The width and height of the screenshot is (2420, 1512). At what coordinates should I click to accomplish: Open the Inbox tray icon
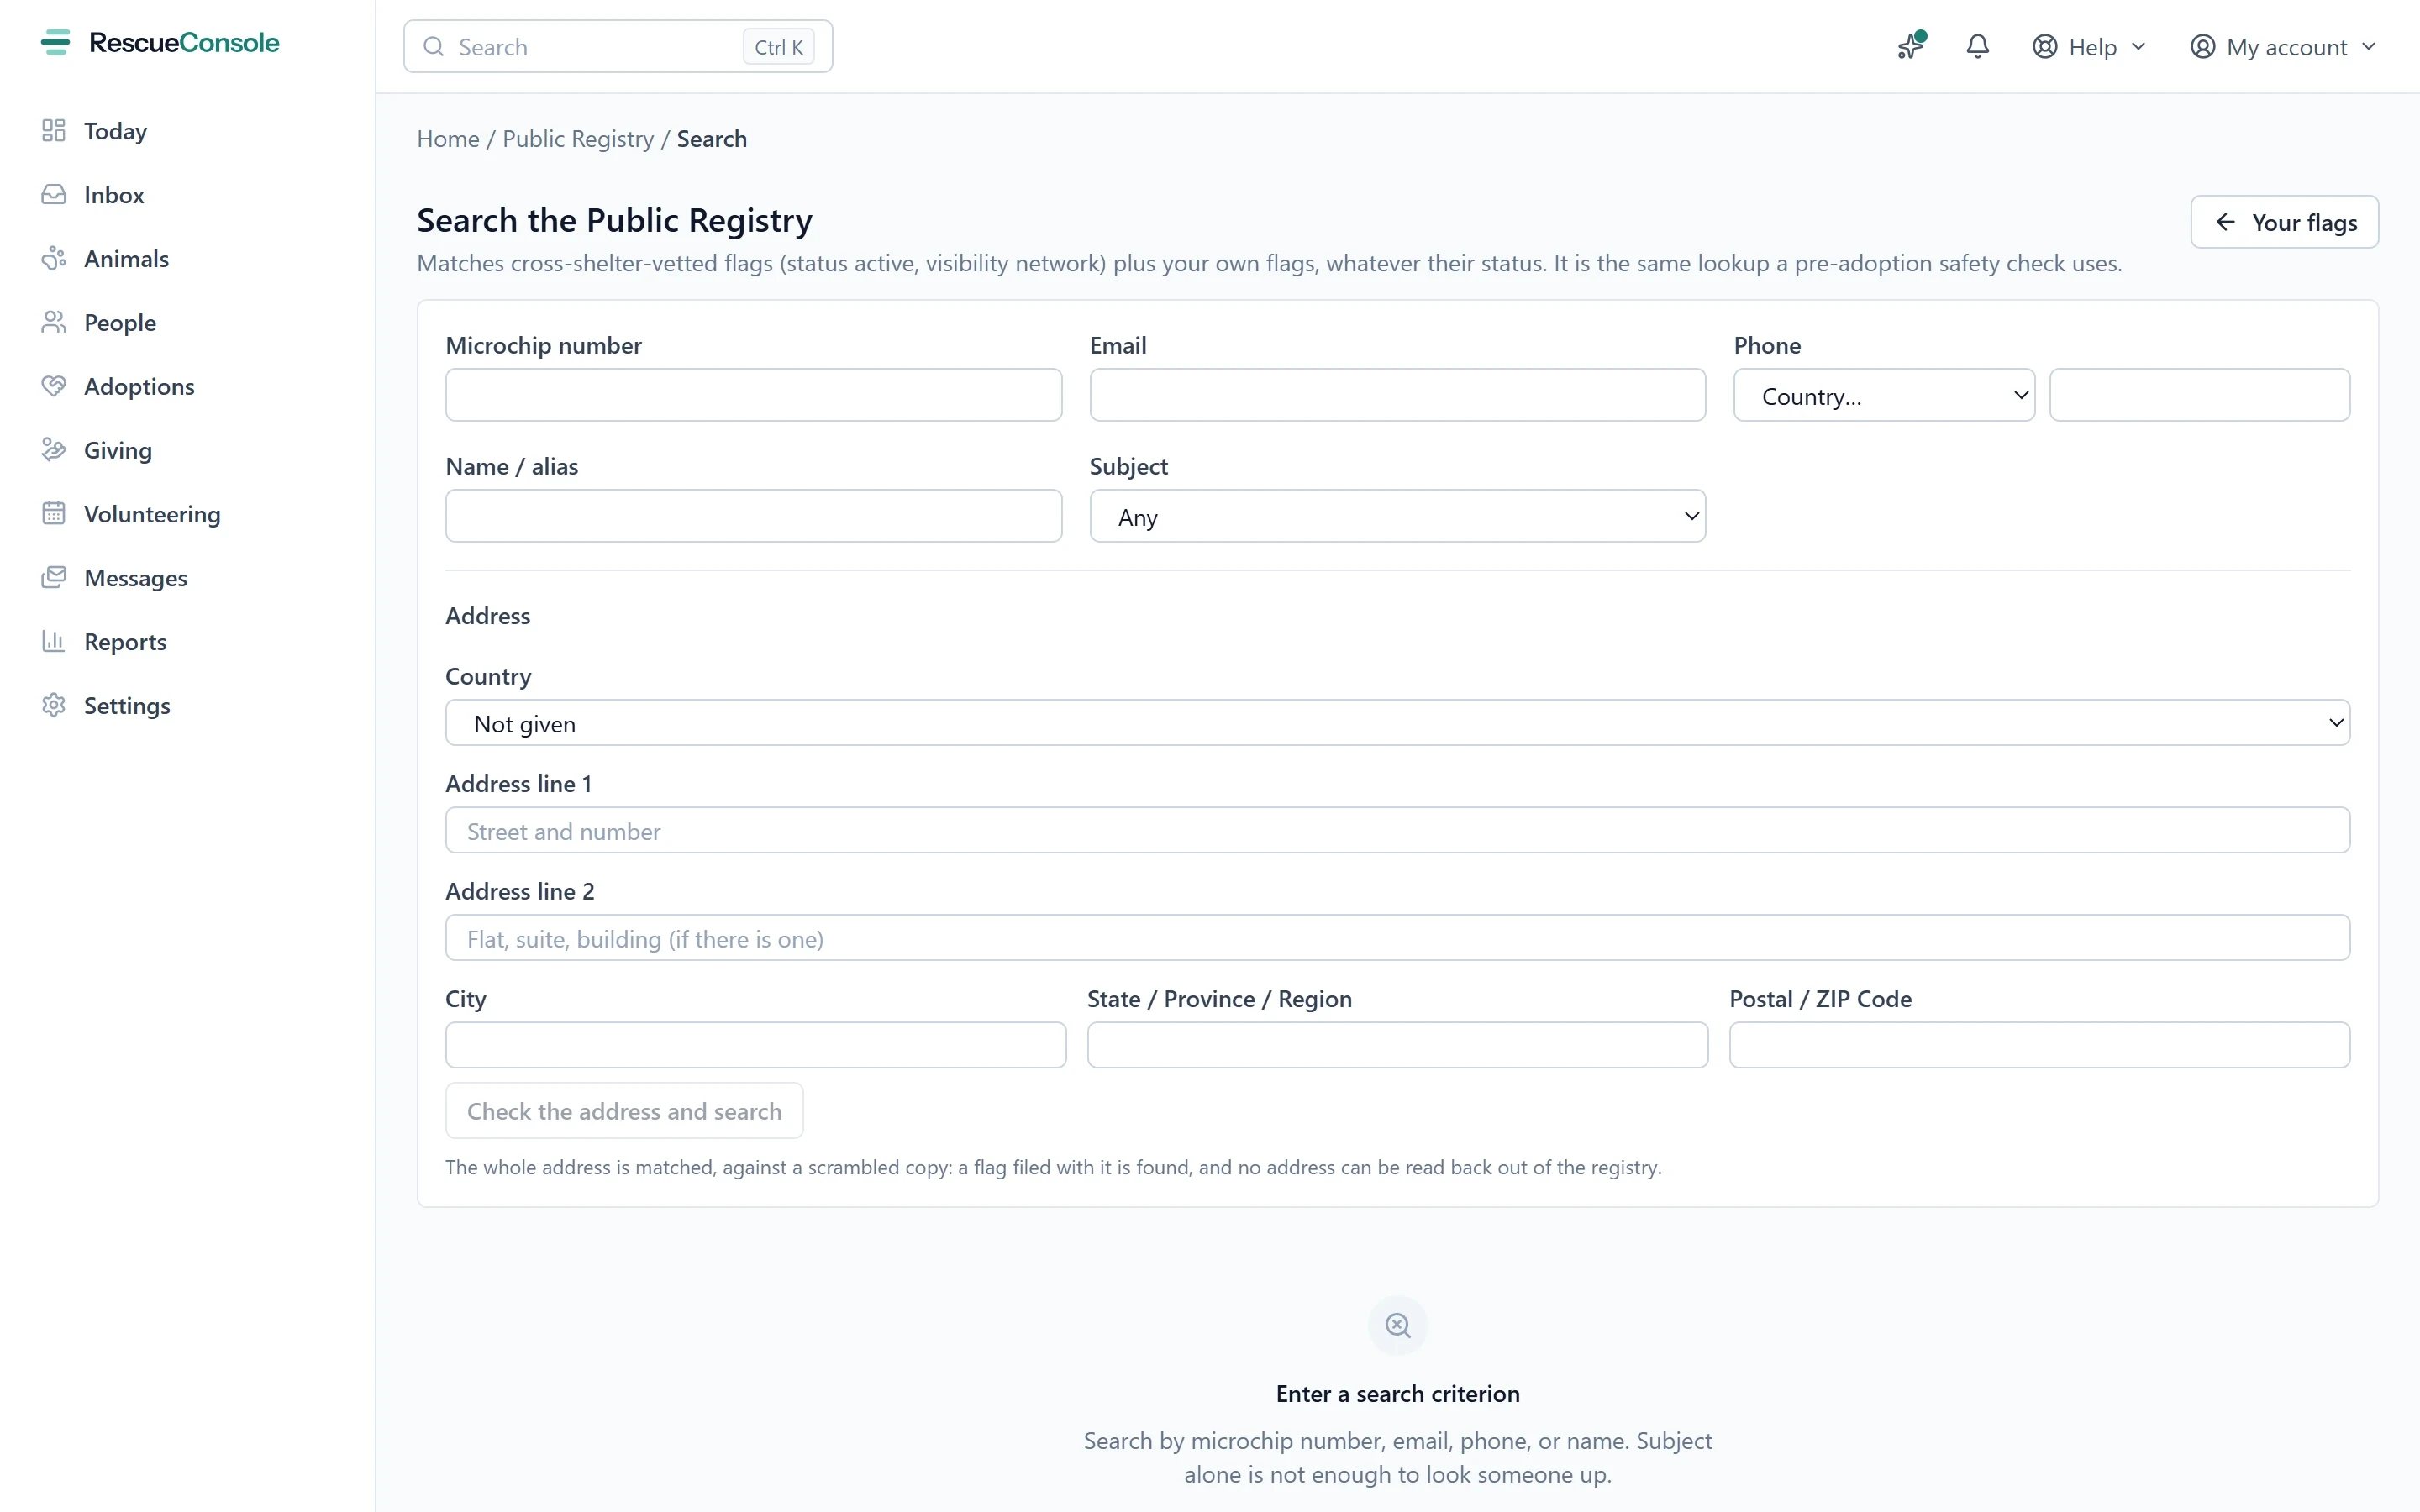54,195
